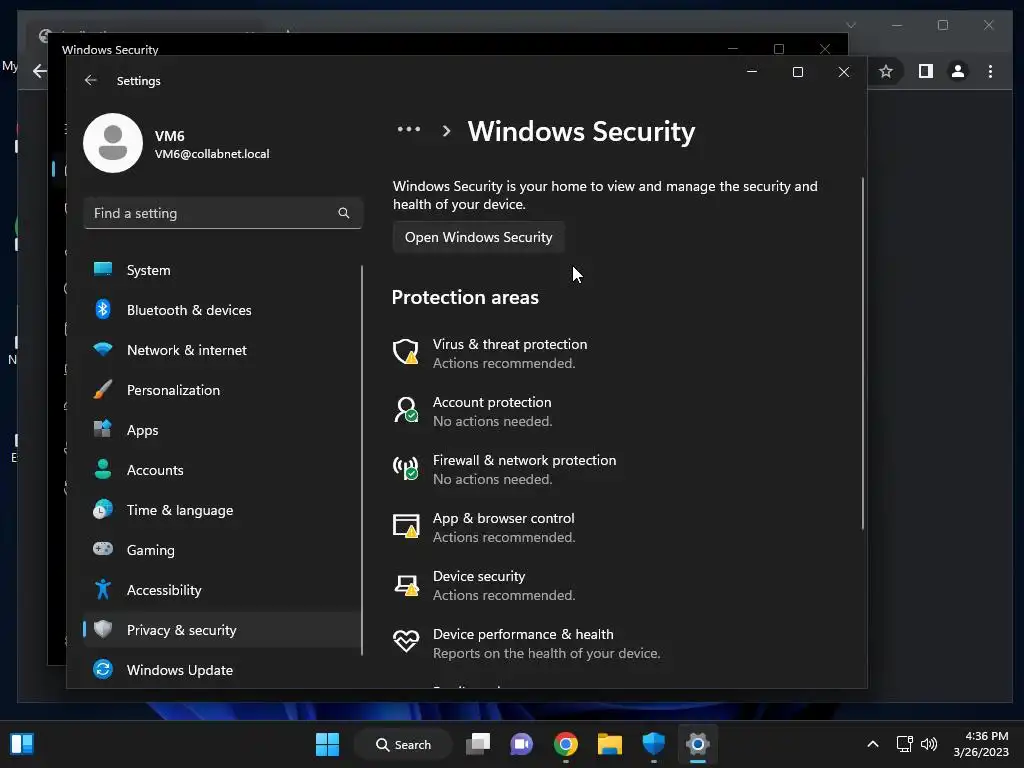
Task: Select Privacy & security category
Action: [x=222, y=630]
